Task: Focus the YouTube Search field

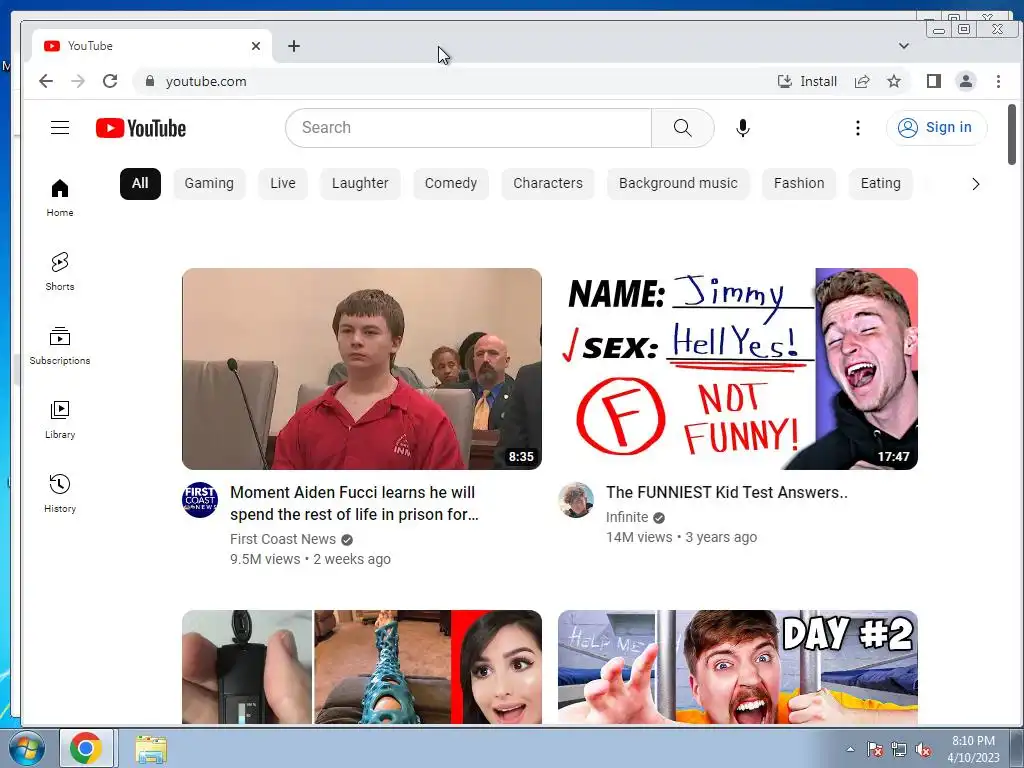Action: coord(468,128)
